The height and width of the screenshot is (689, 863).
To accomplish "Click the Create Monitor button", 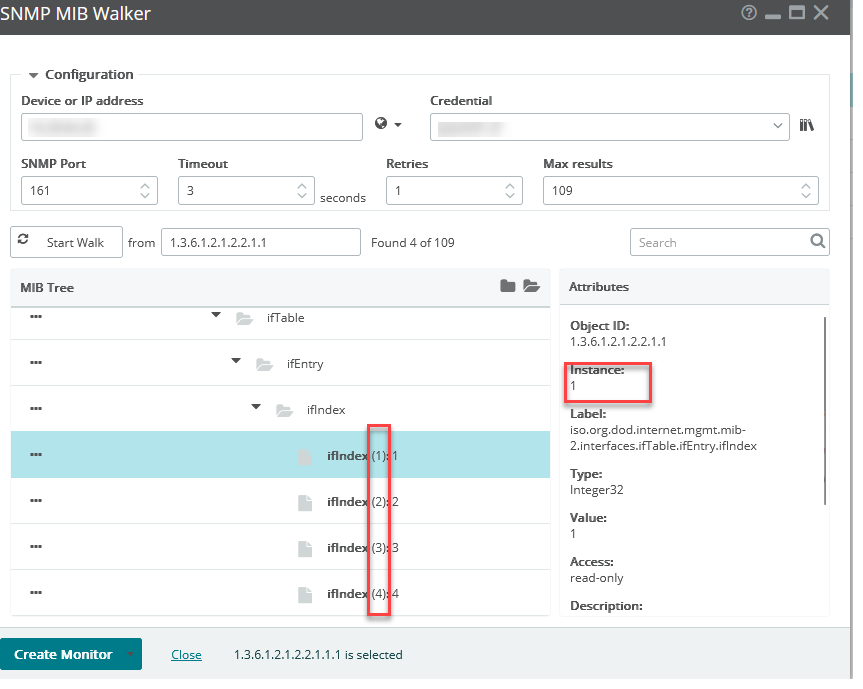I will point(65,654).
